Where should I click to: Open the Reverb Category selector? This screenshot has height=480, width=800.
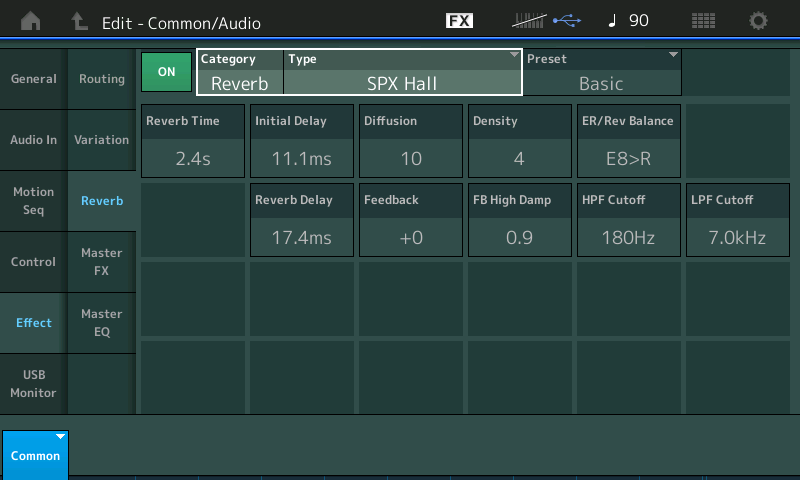click(x=240, y=72)
